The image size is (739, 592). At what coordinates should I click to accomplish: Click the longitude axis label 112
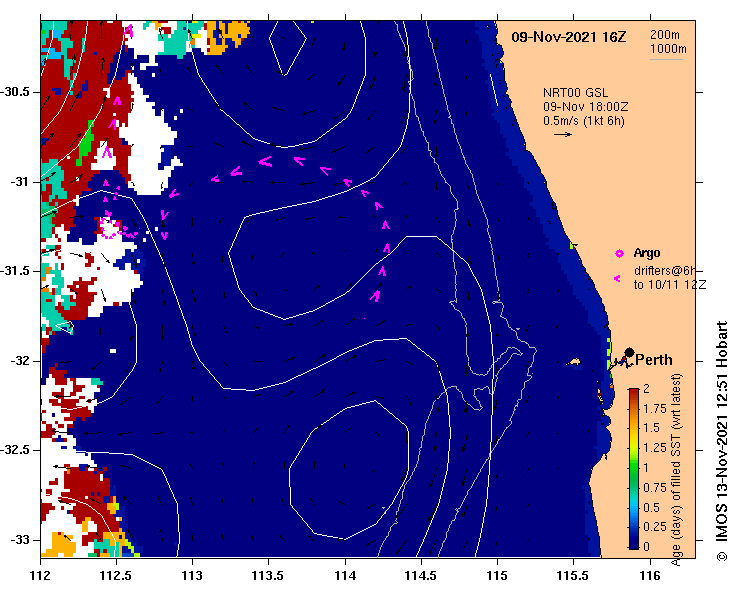click(41, 576)
